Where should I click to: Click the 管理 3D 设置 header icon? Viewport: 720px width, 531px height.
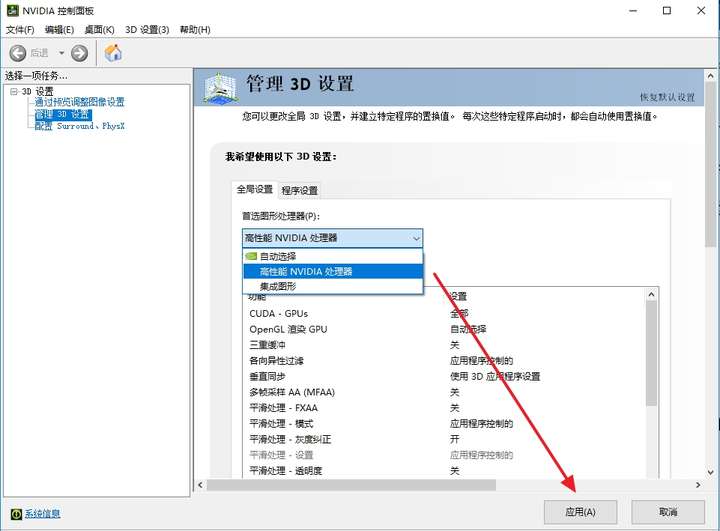[x=221, y=87]
